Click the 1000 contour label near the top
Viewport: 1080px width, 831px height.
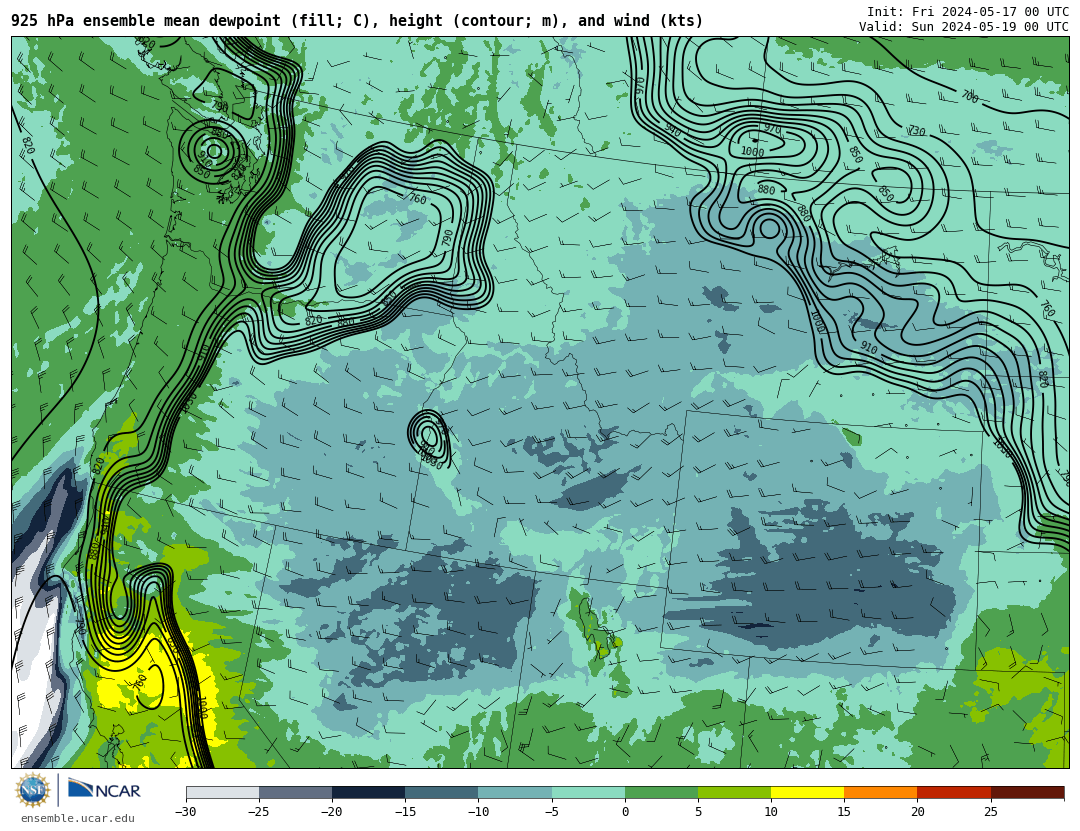coord(752,152)
